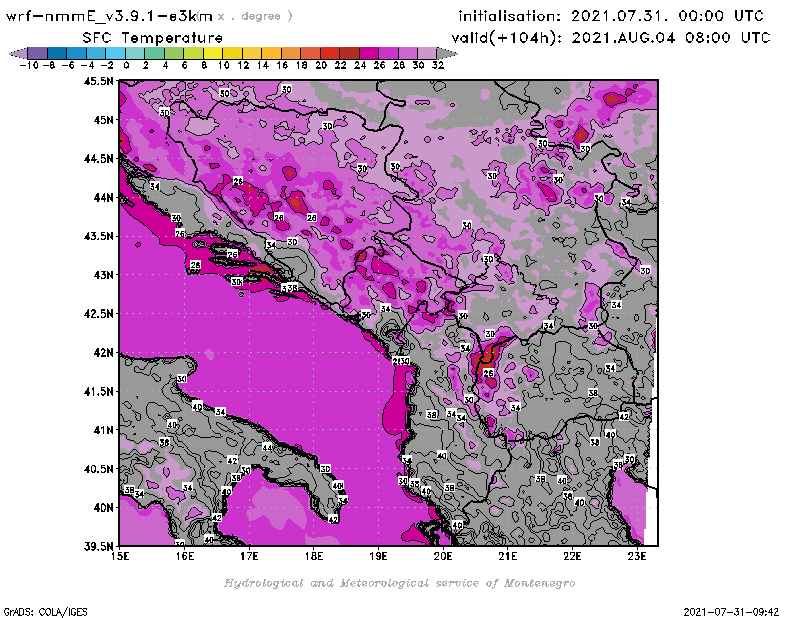Screen dimensions: 800x618
Task: Click 'Hydrological and Meteorological service of Montenegro' caption
Action: pos(399,583)
